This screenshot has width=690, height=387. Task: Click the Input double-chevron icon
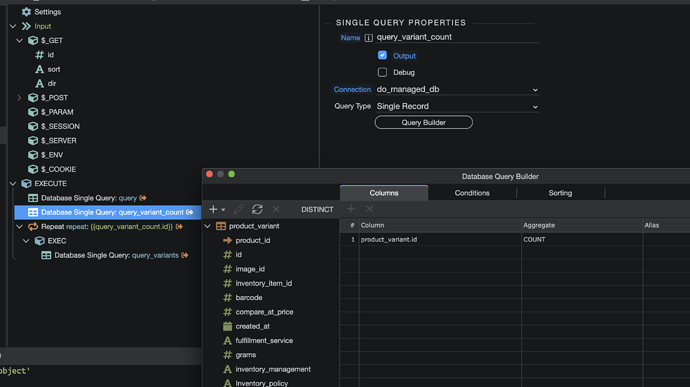26,26
